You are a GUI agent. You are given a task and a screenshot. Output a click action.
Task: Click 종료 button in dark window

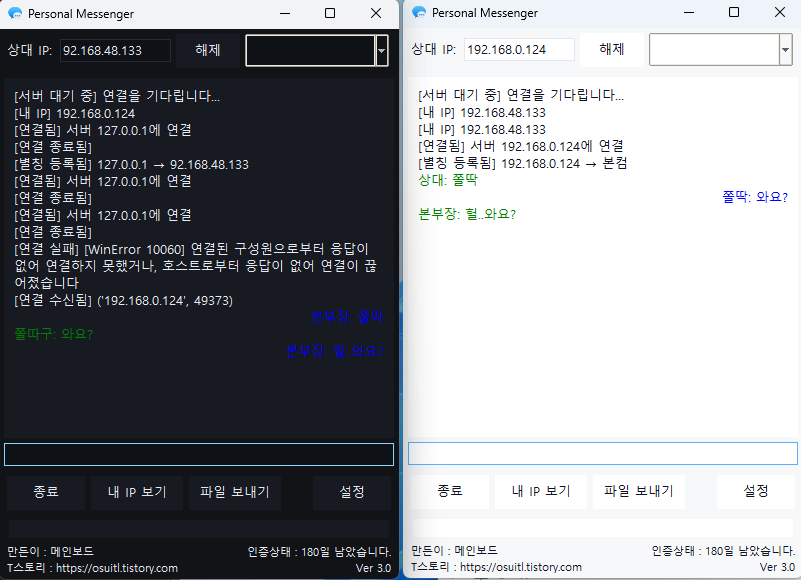pos(46,492)
